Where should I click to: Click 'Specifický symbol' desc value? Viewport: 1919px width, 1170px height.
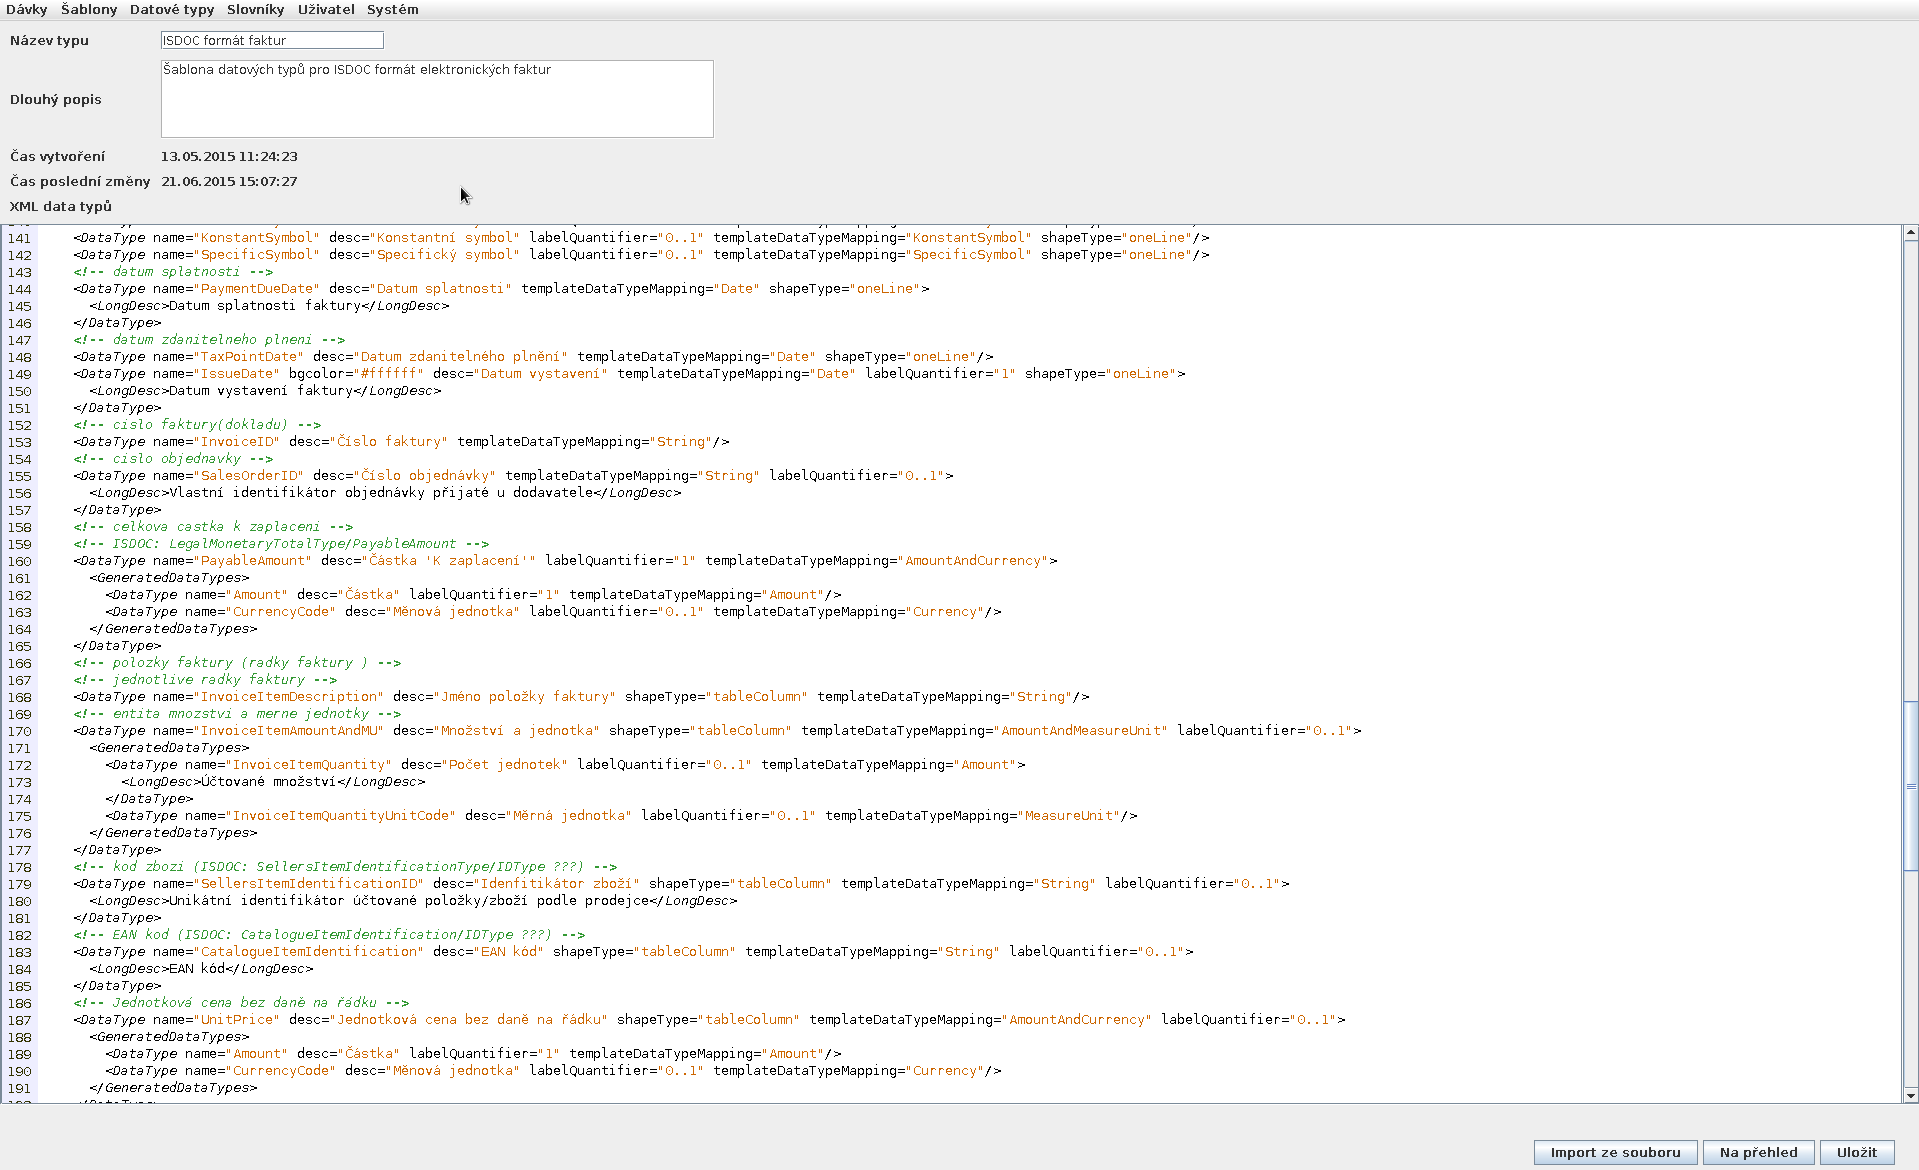point(444,255)
